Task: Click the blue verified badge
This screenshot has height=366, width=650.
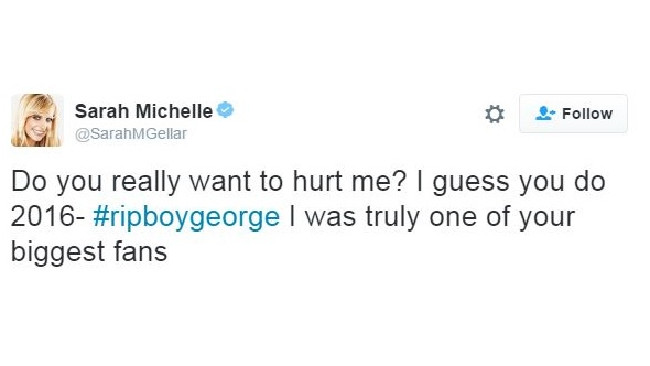Action: 226,109
